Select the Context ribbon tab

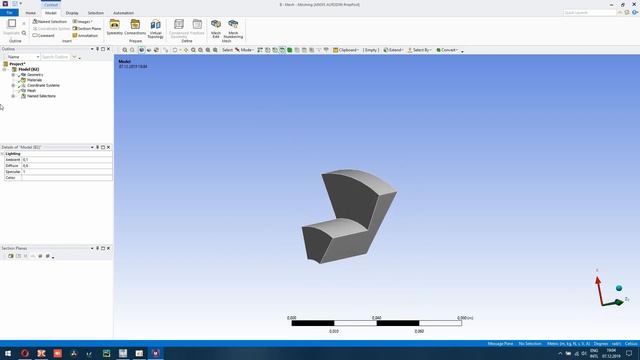pos(51,5)
